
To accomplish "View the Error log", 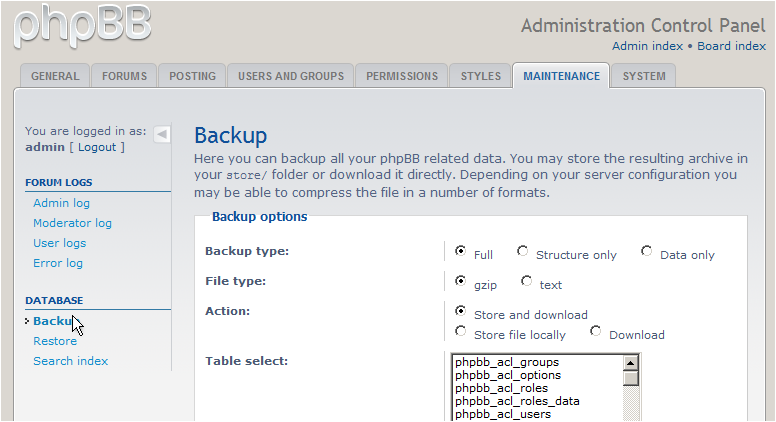I will 58,263.
